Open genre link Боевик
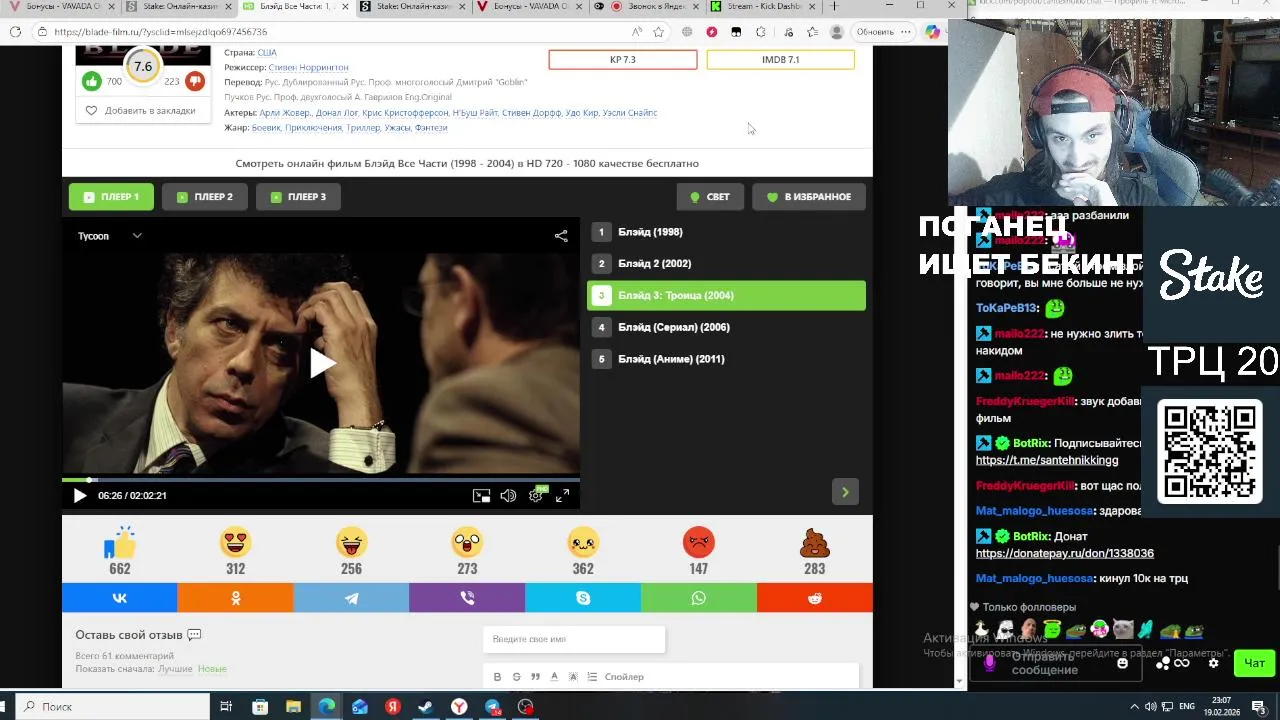The width and height of the screenshot is (1280, 720). [266, 128]
